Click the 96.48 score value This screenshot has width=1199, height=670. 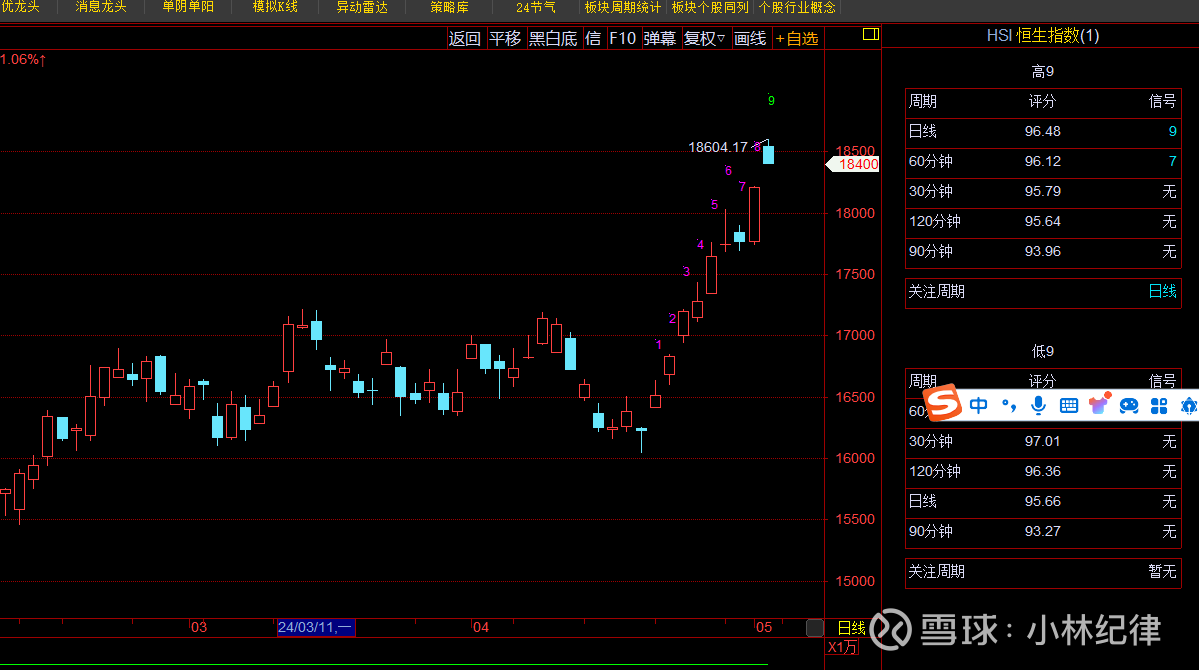1042,132
